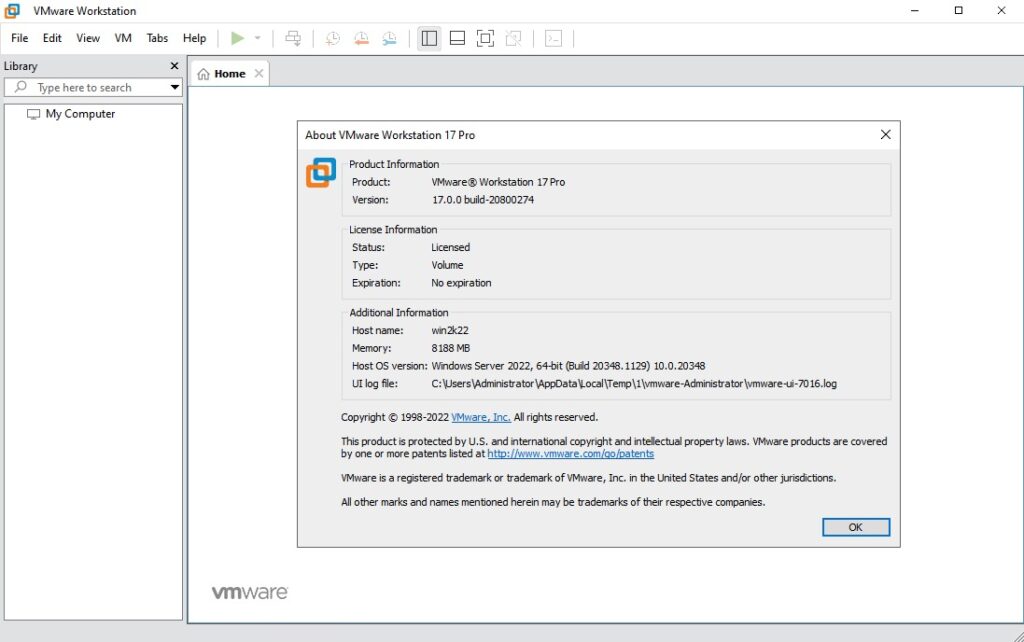
Task: Select My Computer in Library tree
Action: (80, 114)
